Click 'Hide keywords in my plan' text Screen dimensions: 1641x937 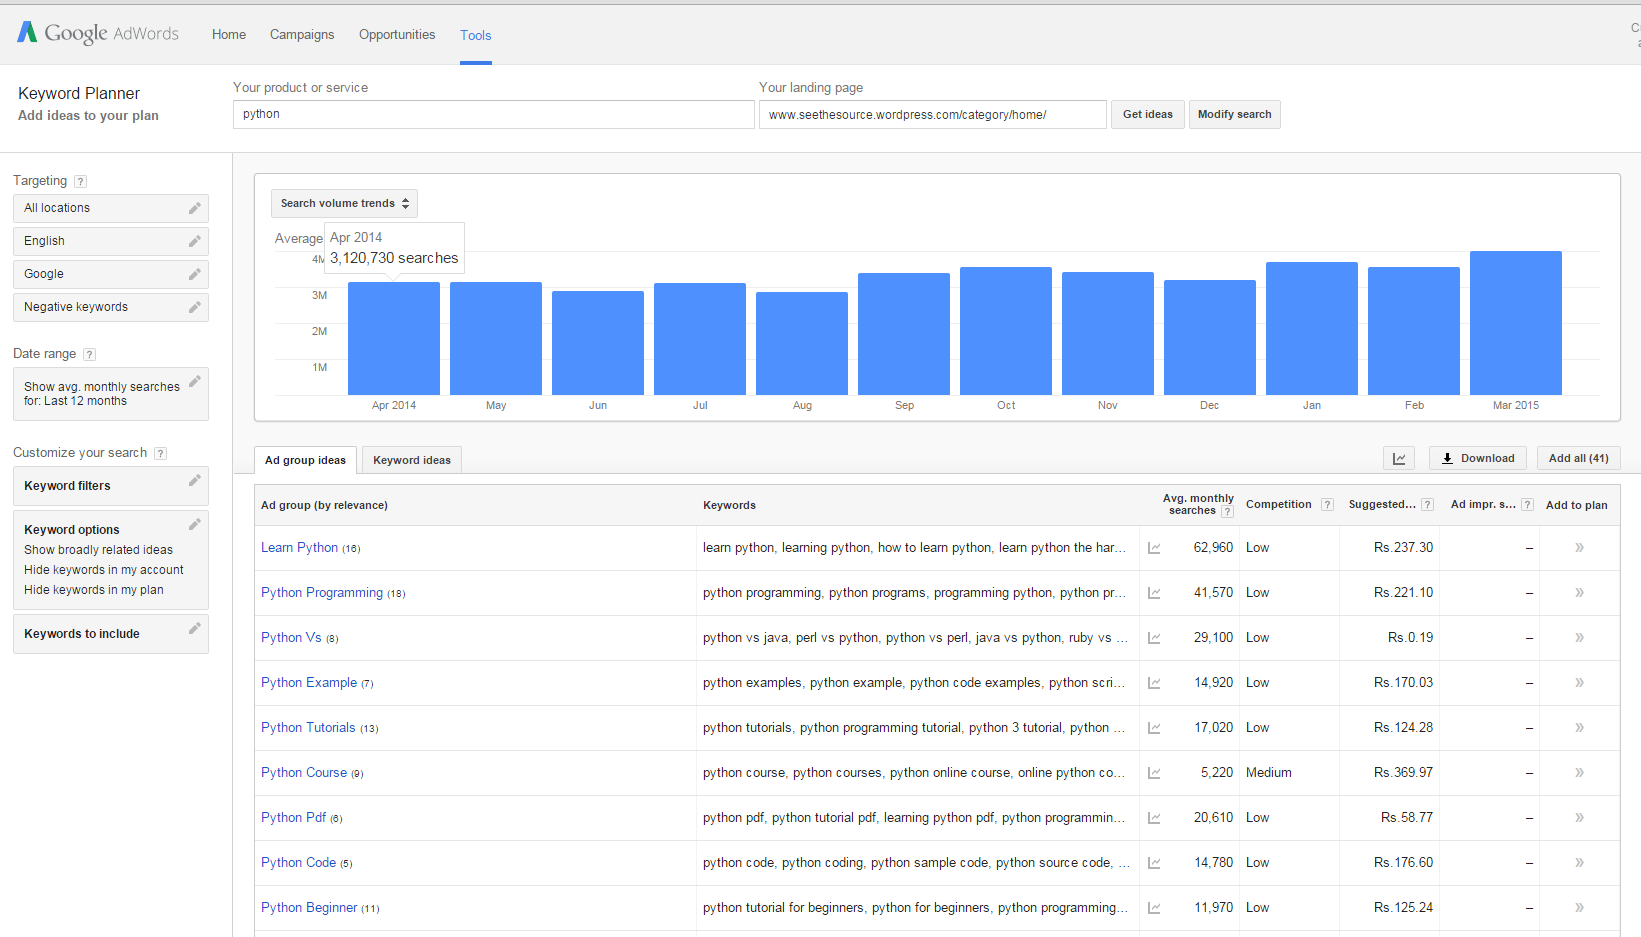(94, 590)
